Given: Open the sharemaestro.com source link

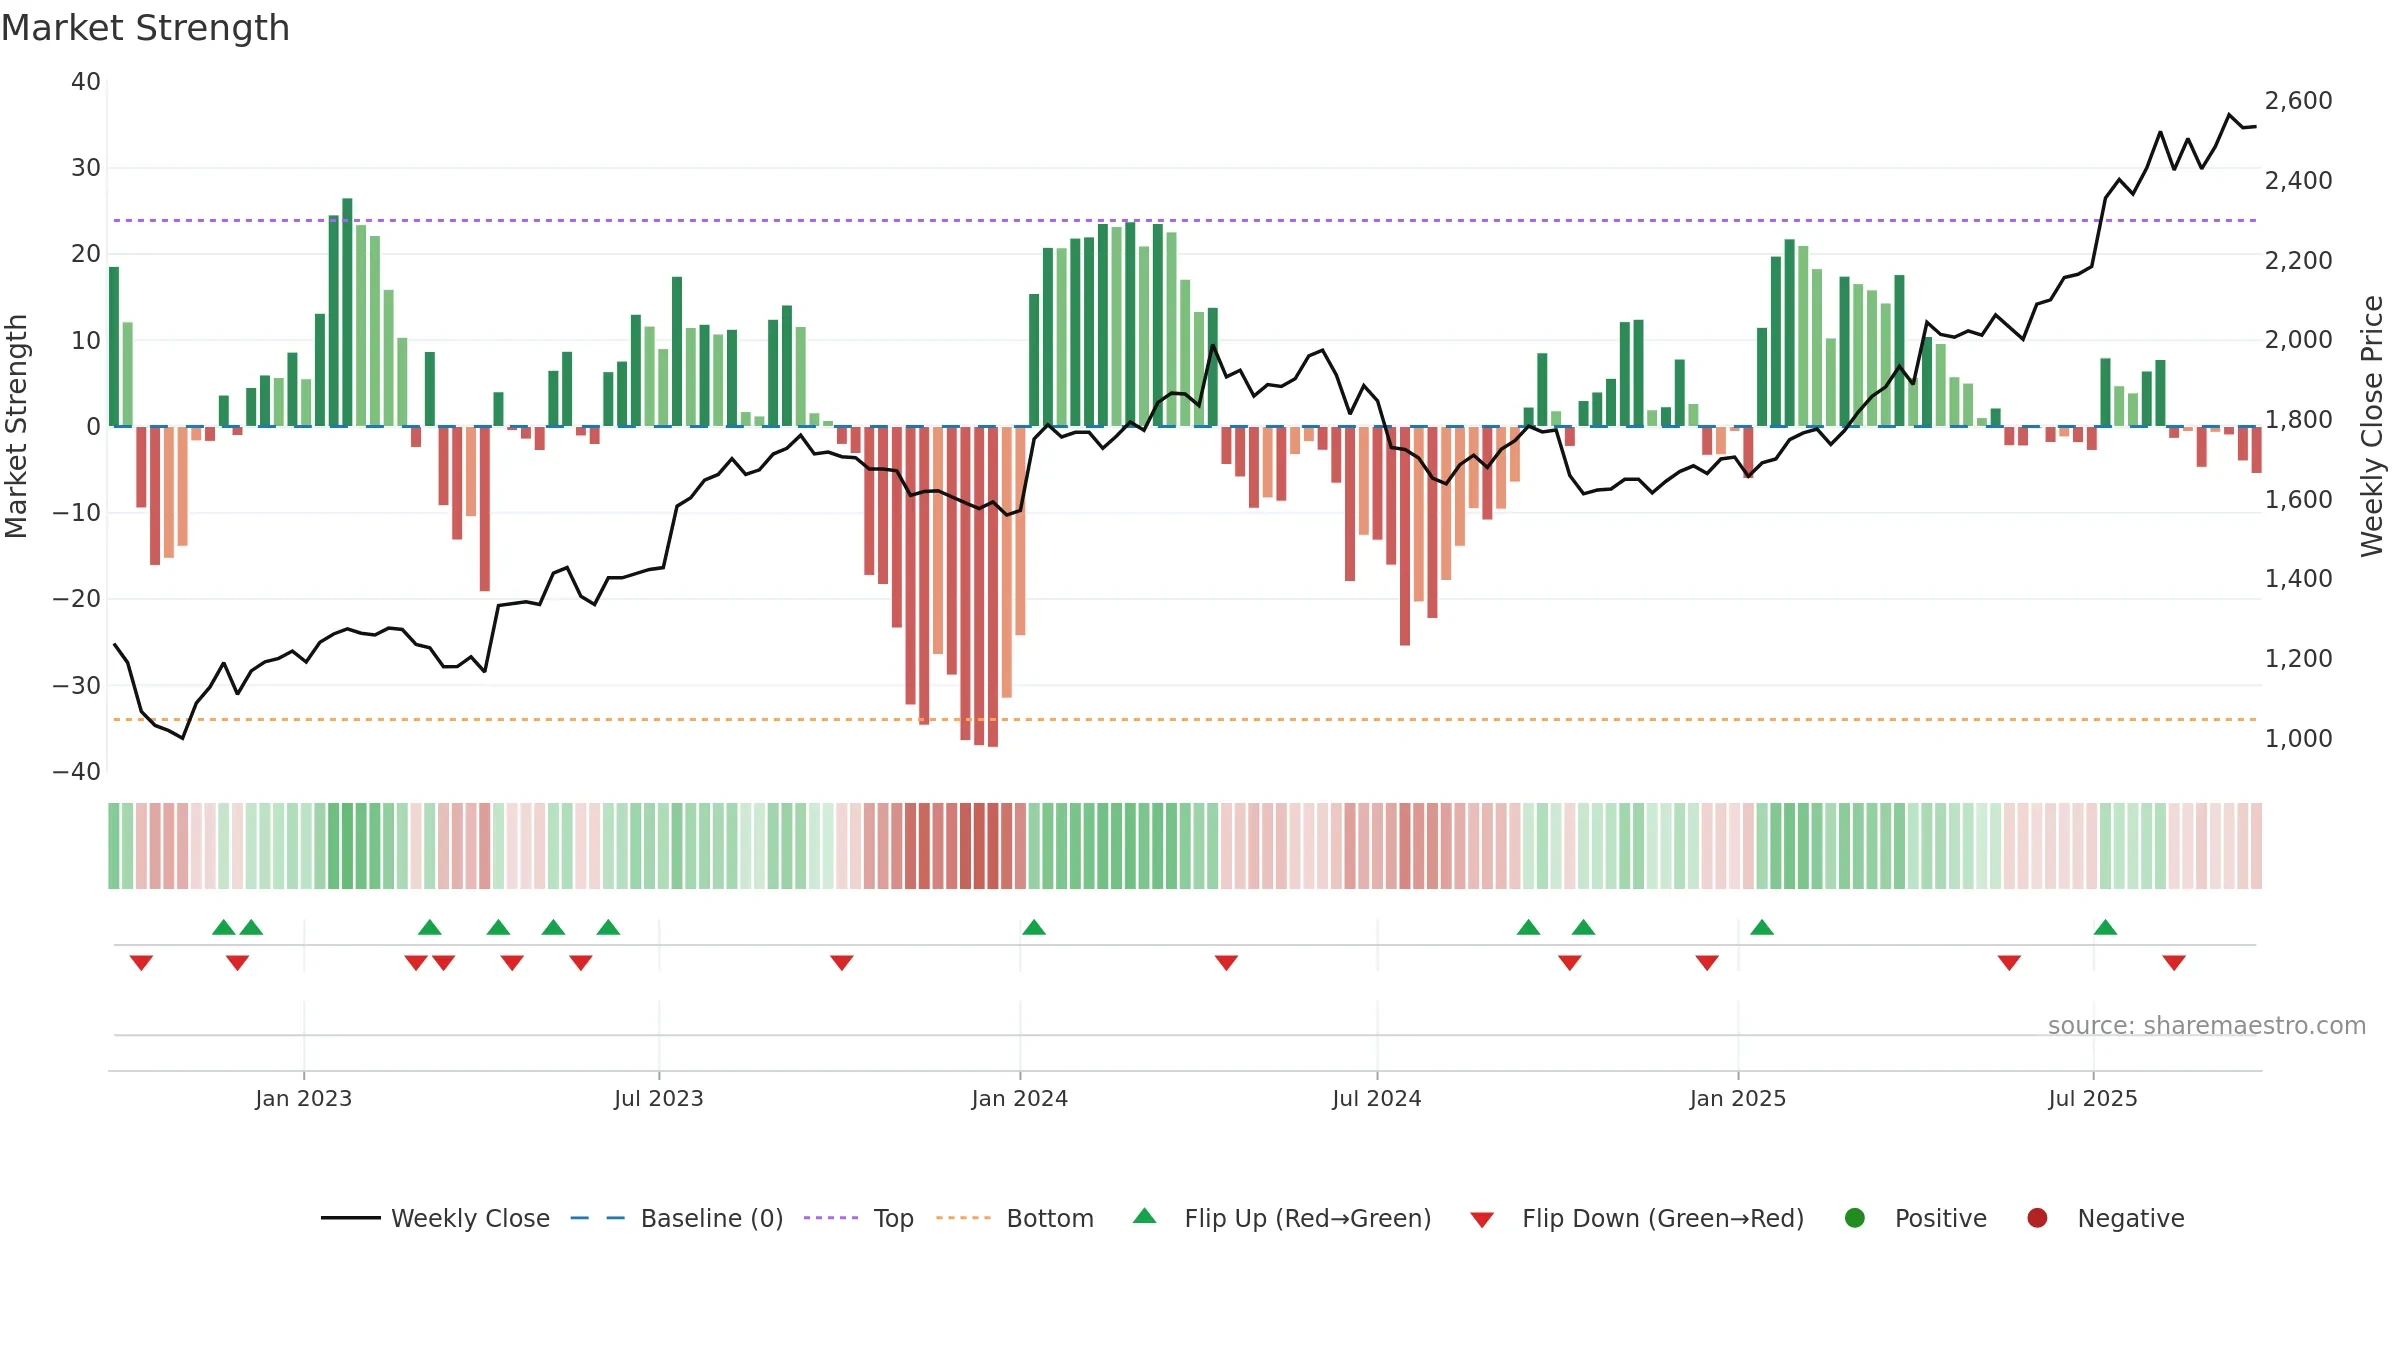Looking at the screenshot, I should pyautogui.click(x=2207, y=1026).
